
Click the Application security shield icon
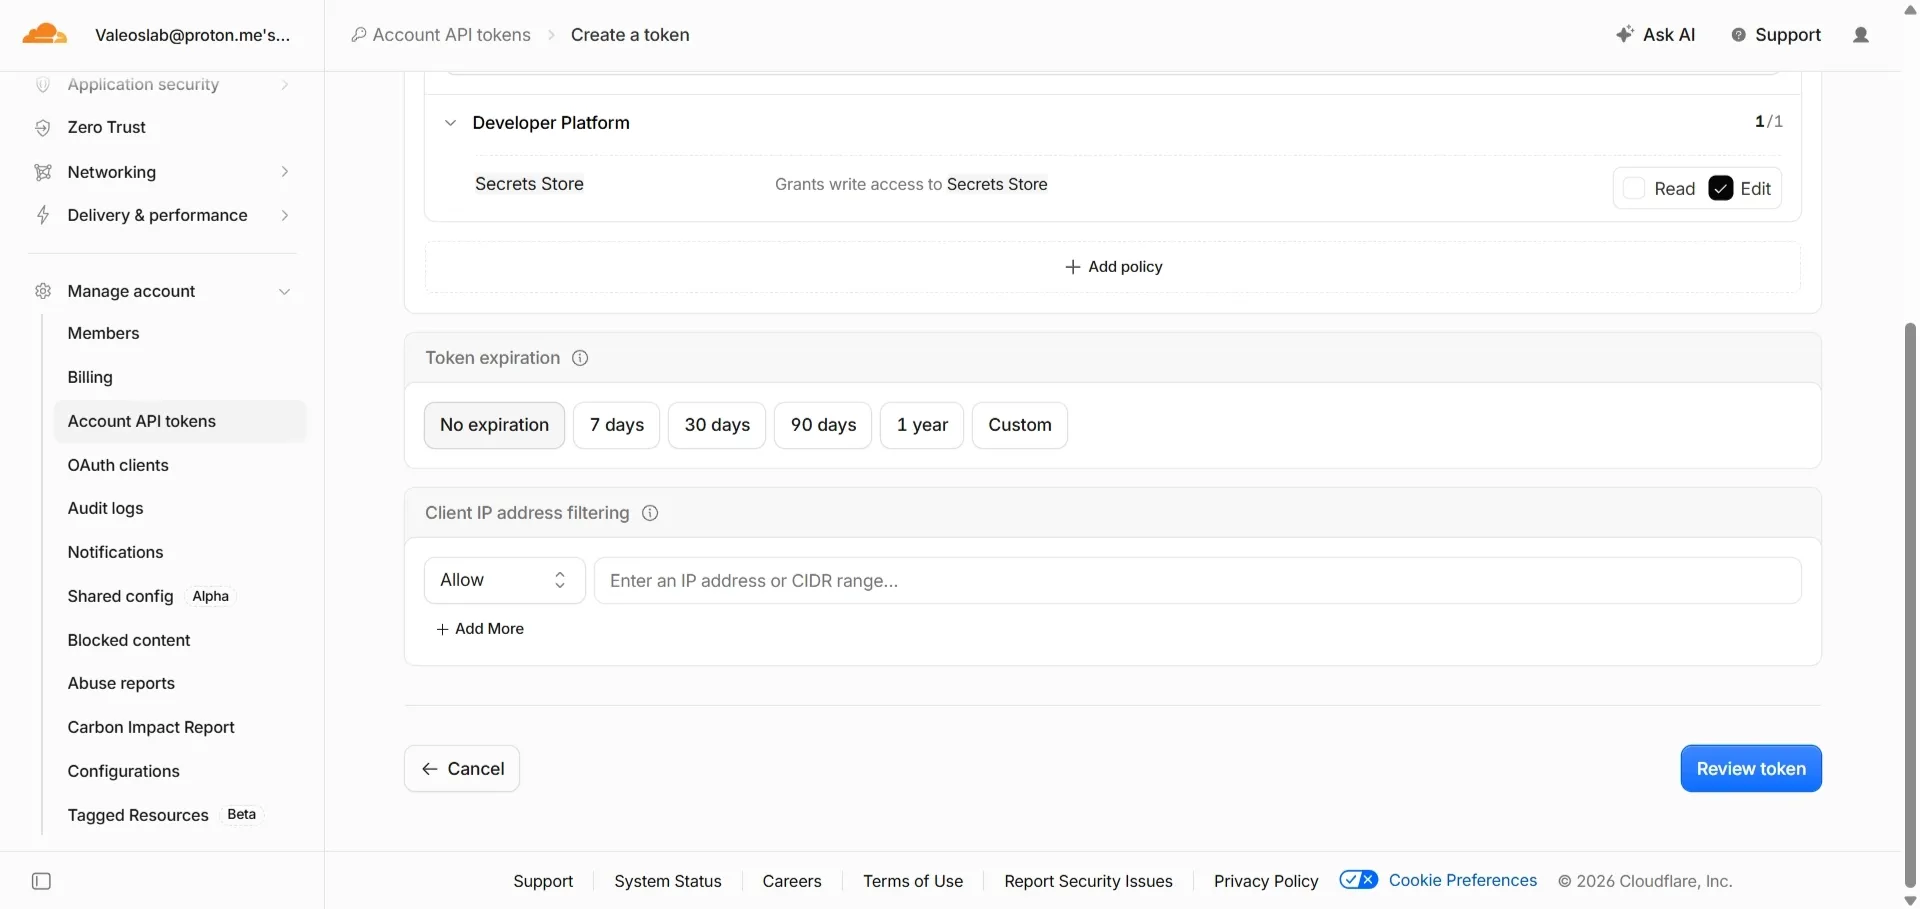(43, 85)
